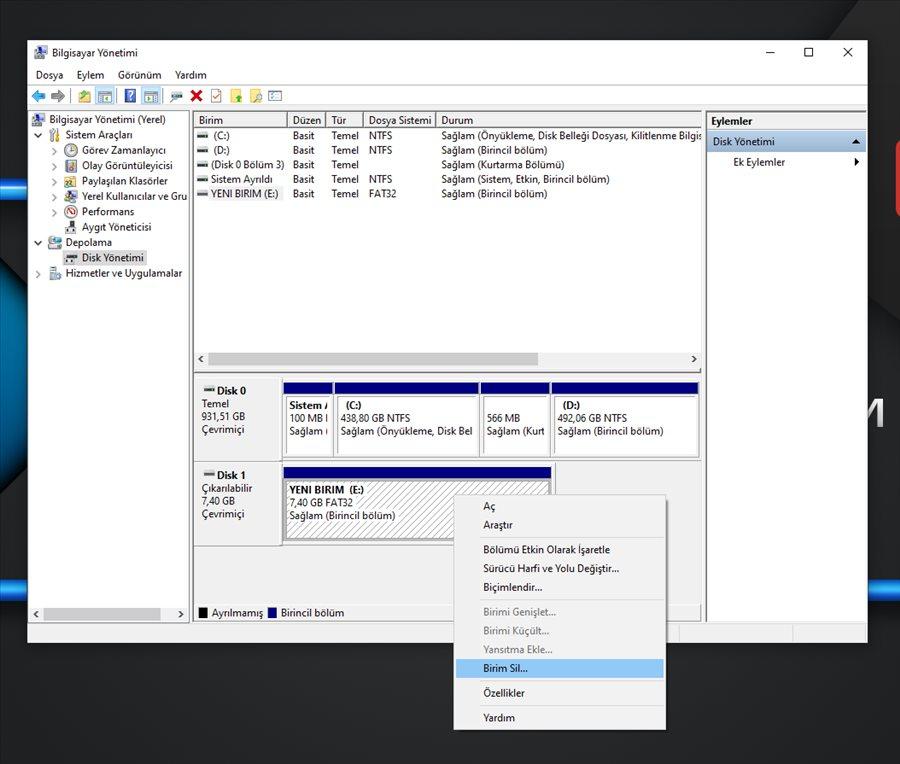The height and width of the screenshot is (764, 900).
Task: Click the volume list horizontal scrollbar
Action: click(x=373, y=359)
